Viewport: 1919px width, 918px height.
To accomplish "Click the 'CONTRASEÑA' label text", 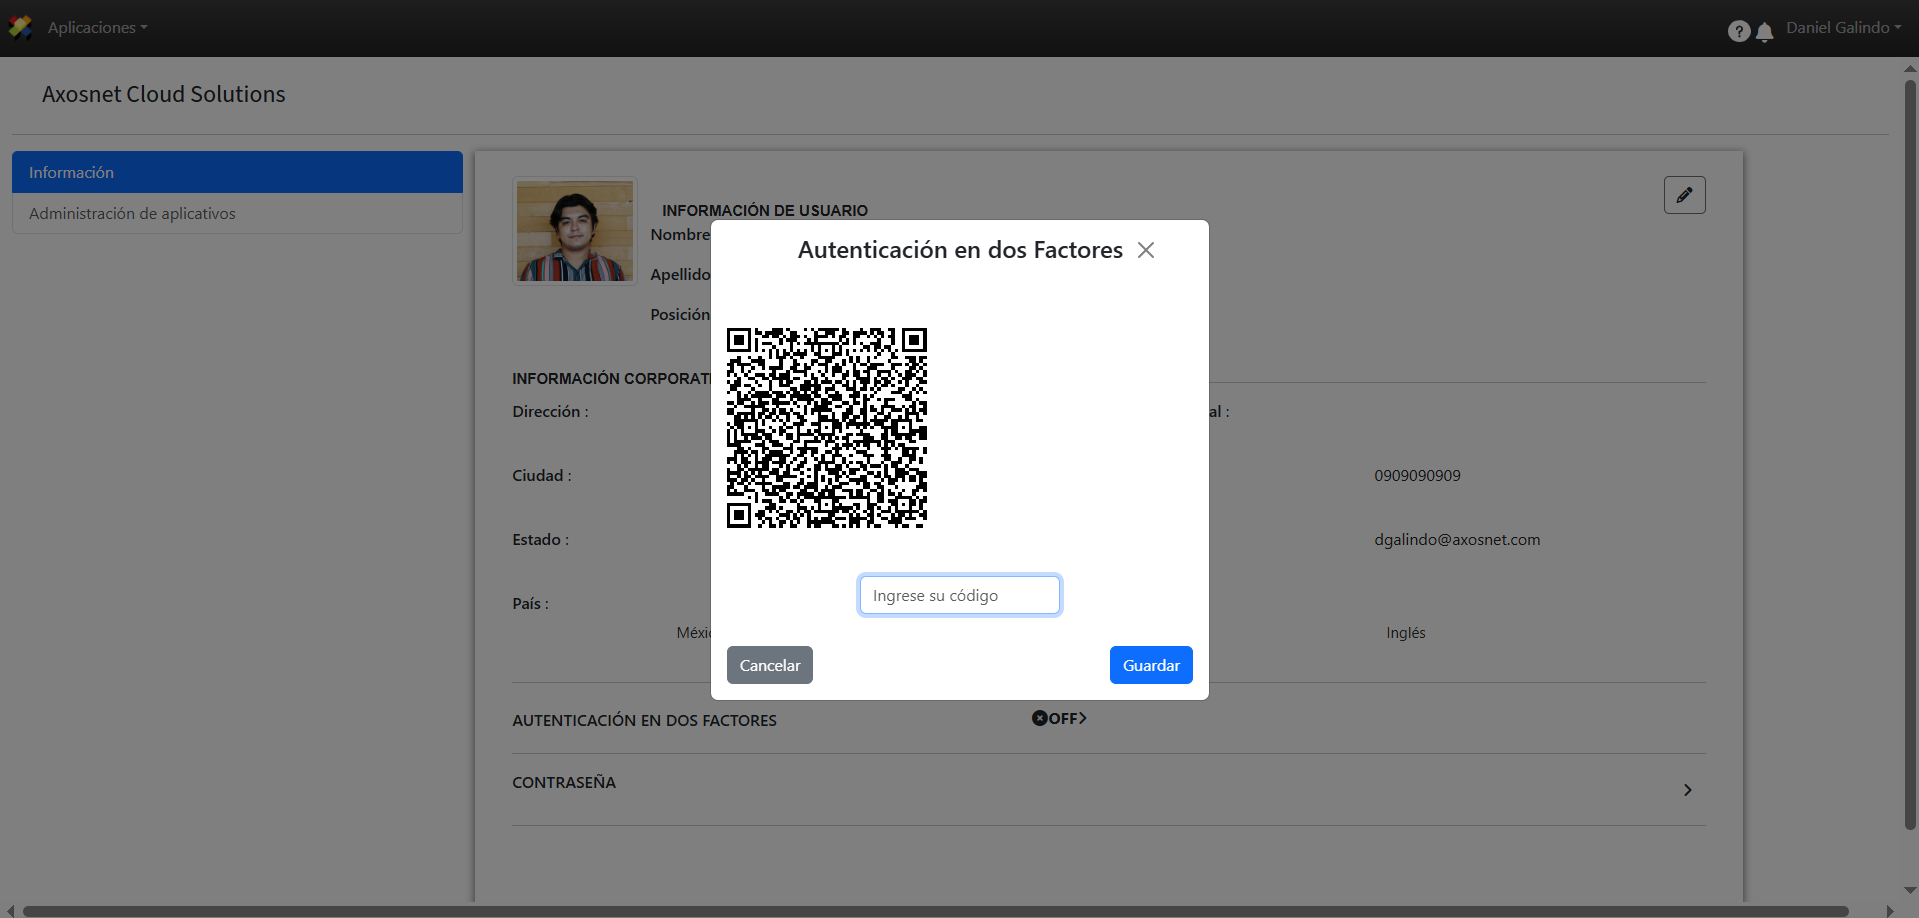I will tap(564, 782).
